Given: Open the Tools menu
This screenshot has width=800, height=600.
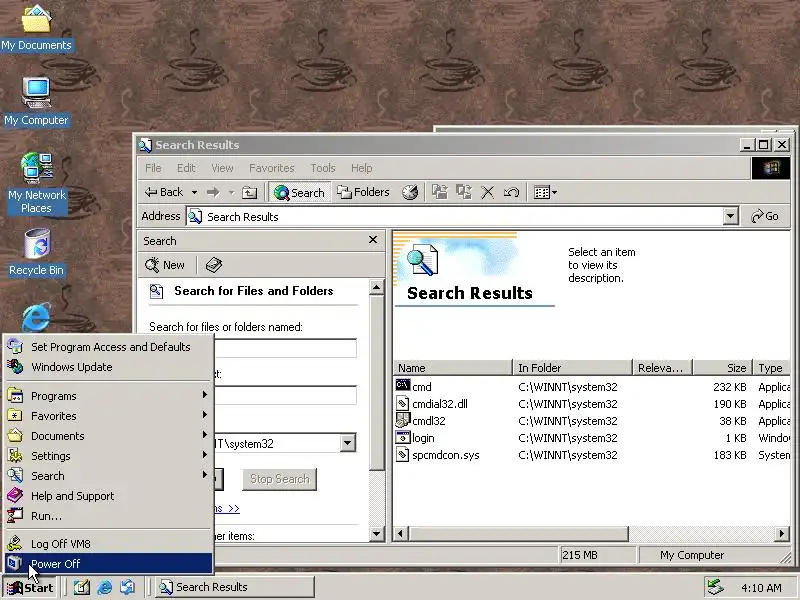Looking at the screenshot, I should click(322, 168).
